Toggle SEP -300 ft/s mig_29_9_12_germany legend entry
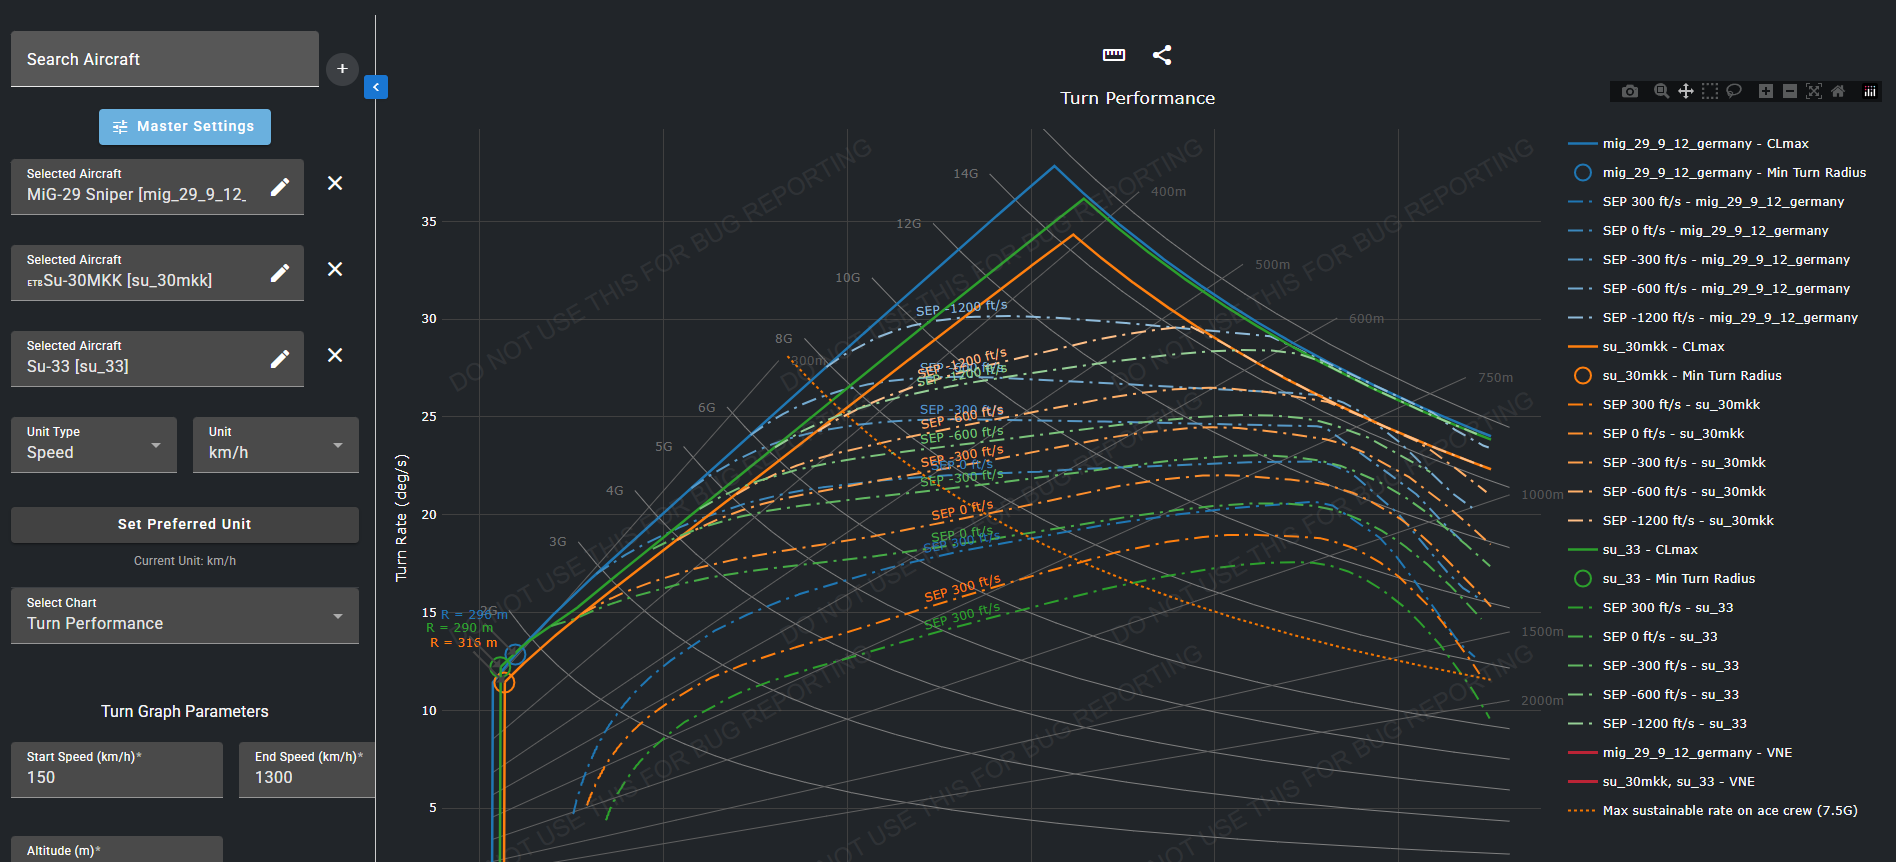This screenshot has height=862, width=1896. 1710,260
